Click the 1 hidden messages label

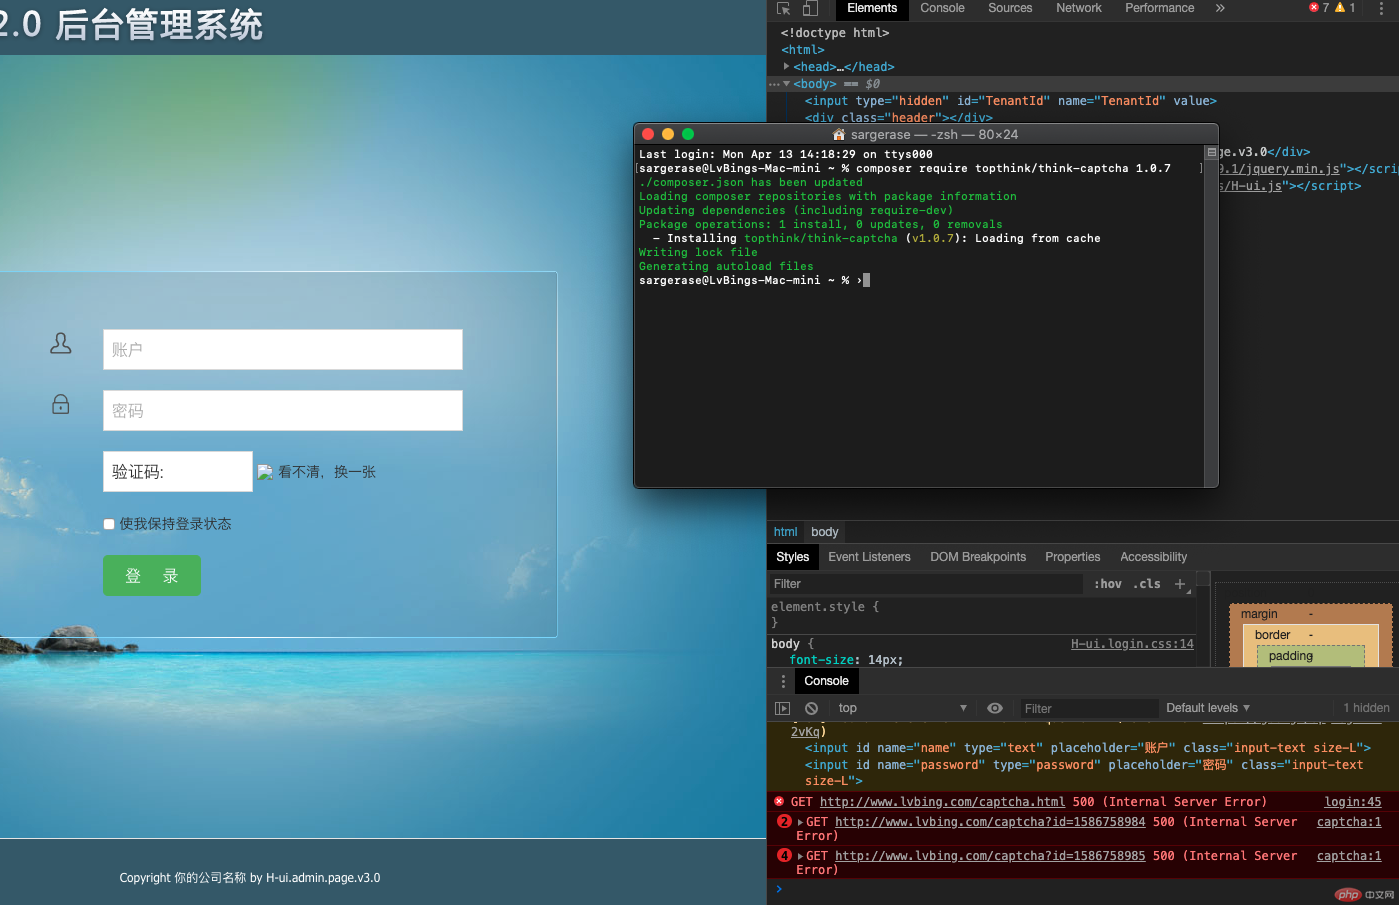pos(1366,708)
